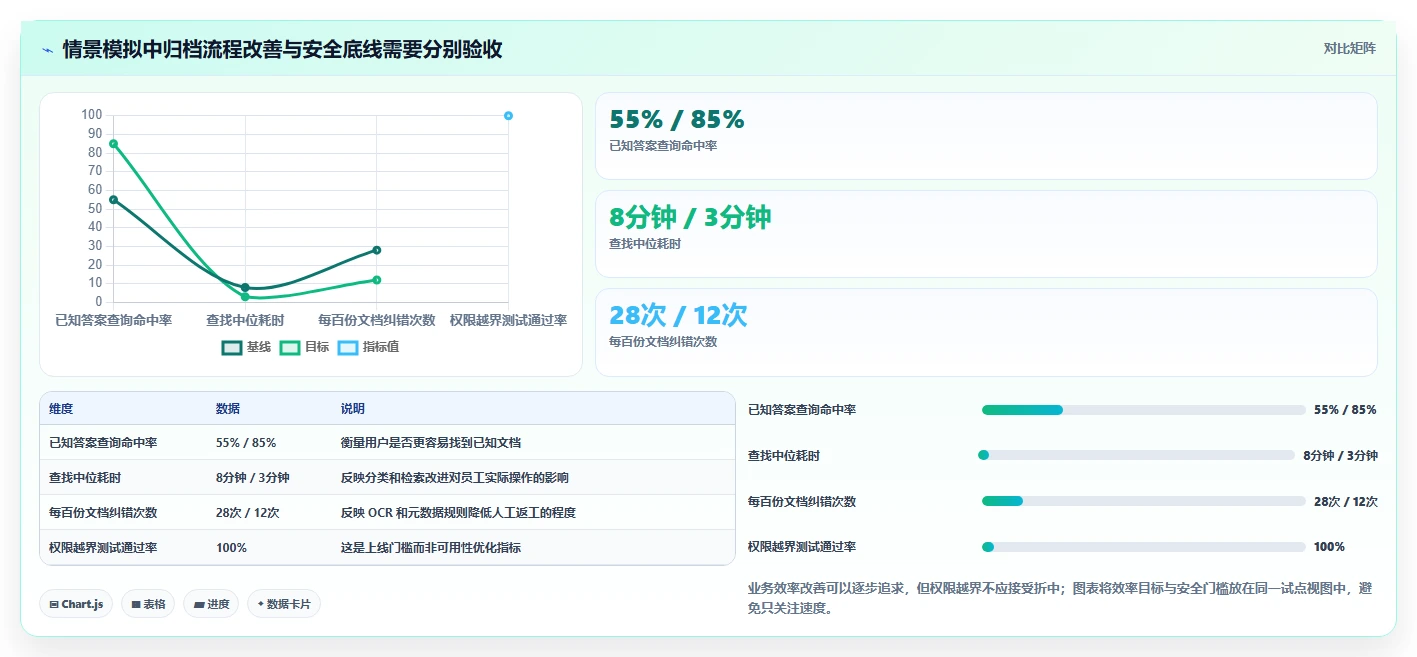Toggle the 指标值 legend swatch
The height and width of the screenshot is (657, 1417).
click(348, 347)
